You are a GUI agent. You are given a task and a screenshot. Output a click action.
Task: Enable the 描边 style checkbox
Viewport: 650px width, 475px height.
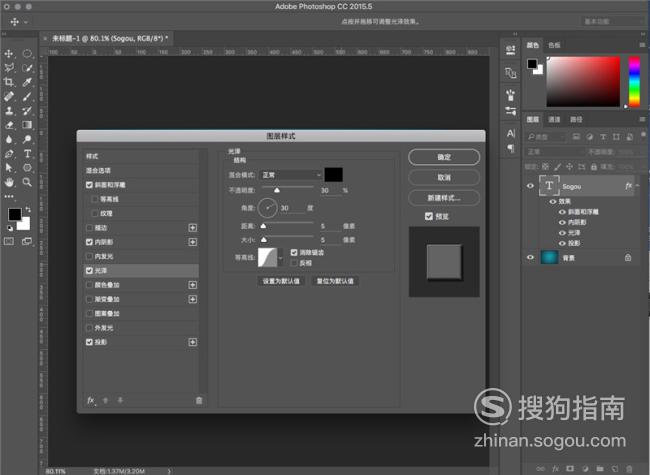(x=89, y=228)
